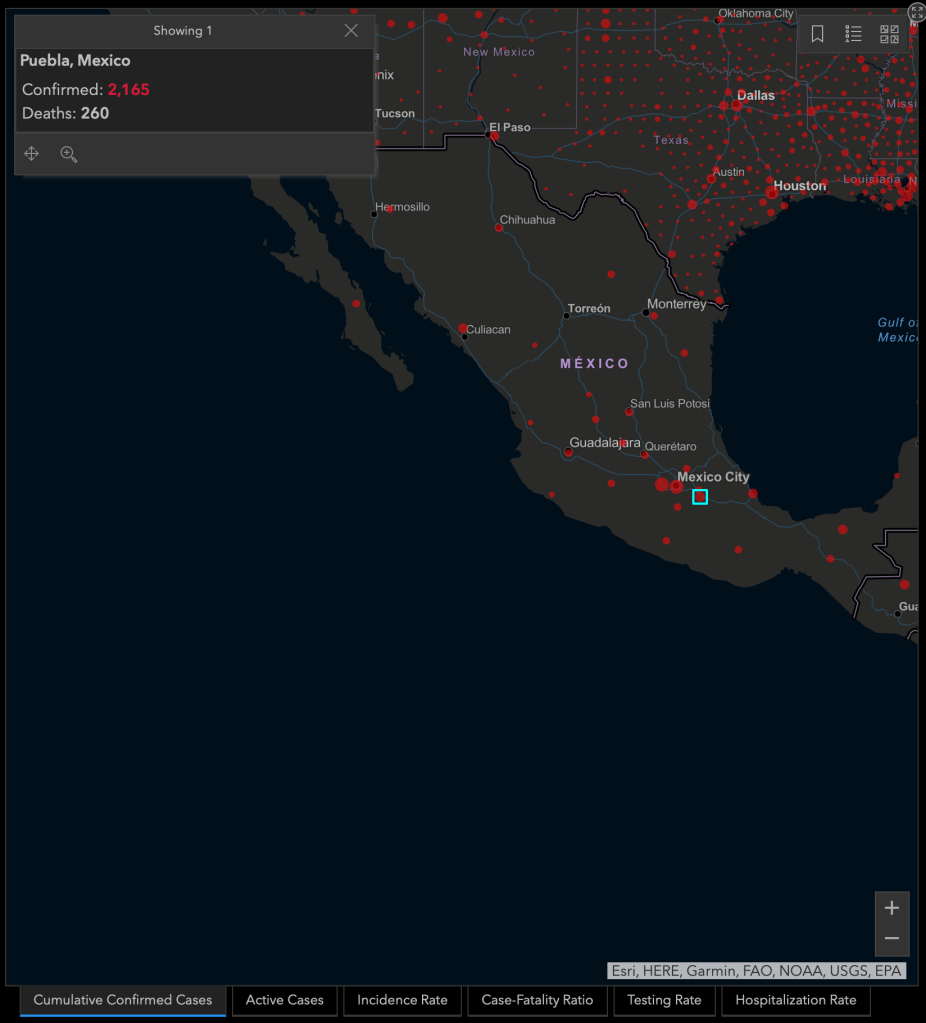Image resolution: width=926 pixels, height=1023 pixels.
Task: Zoom out using the minus button
Action: [x=892, y=939]
